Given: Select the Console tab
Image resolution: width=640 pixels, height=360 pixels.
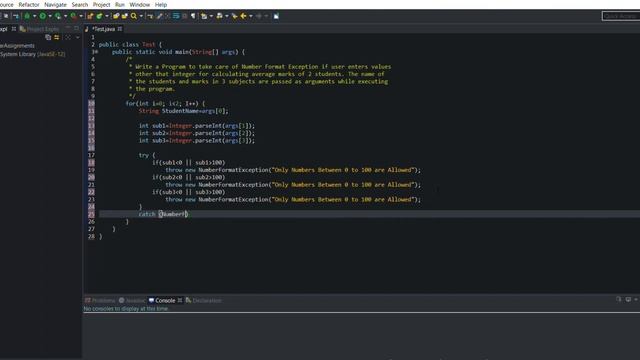Looking at the screenshot, I should (x=162, y=300).
